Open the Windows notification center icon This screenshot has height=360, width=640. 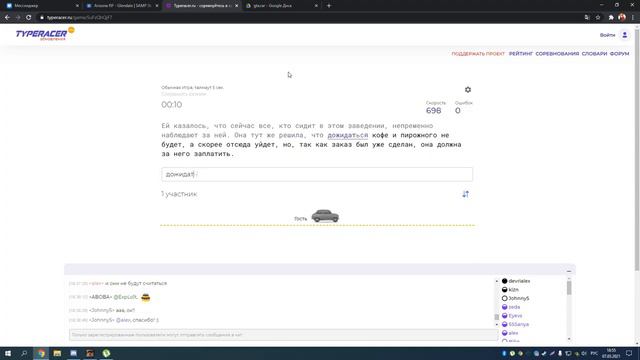pos(629,353)
